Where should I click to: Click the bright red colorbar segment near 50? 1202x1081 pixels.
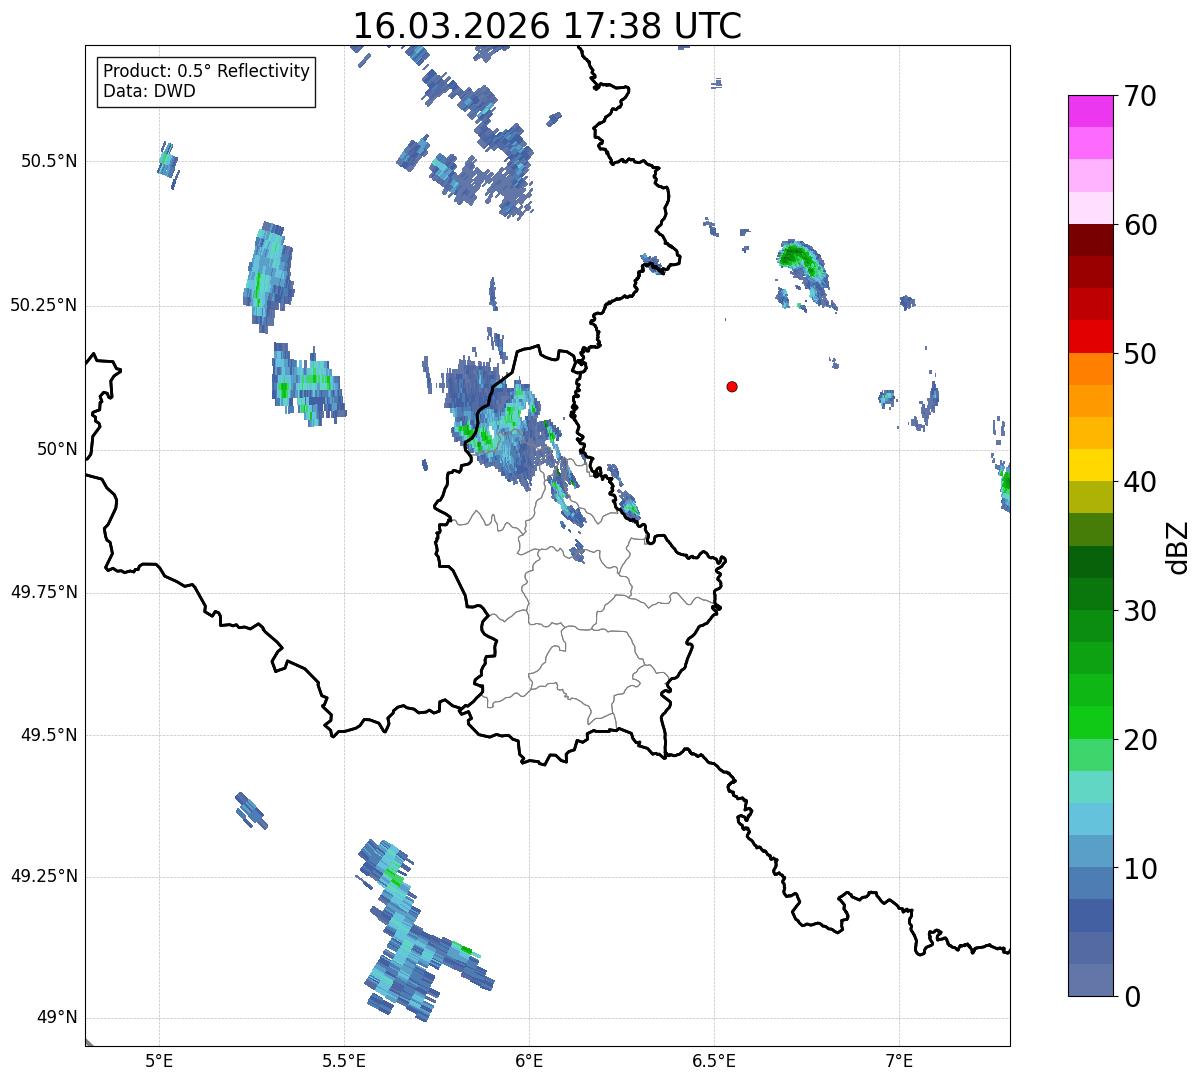[x=1089, y=336]
